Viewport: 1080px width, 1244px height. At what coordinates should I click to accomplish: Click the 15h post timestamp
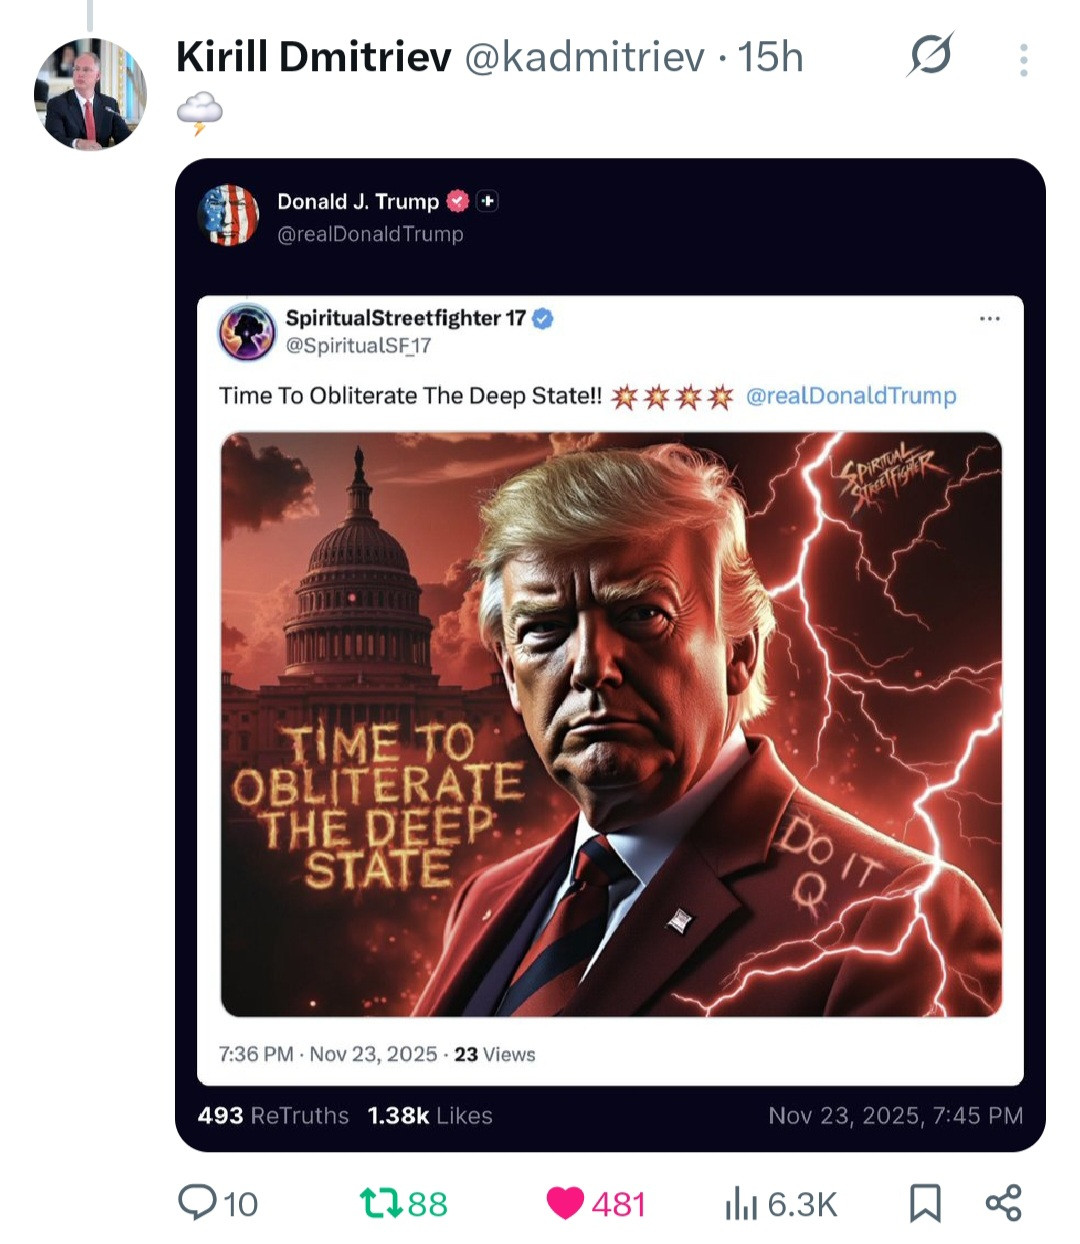click(x=771, y=58)
